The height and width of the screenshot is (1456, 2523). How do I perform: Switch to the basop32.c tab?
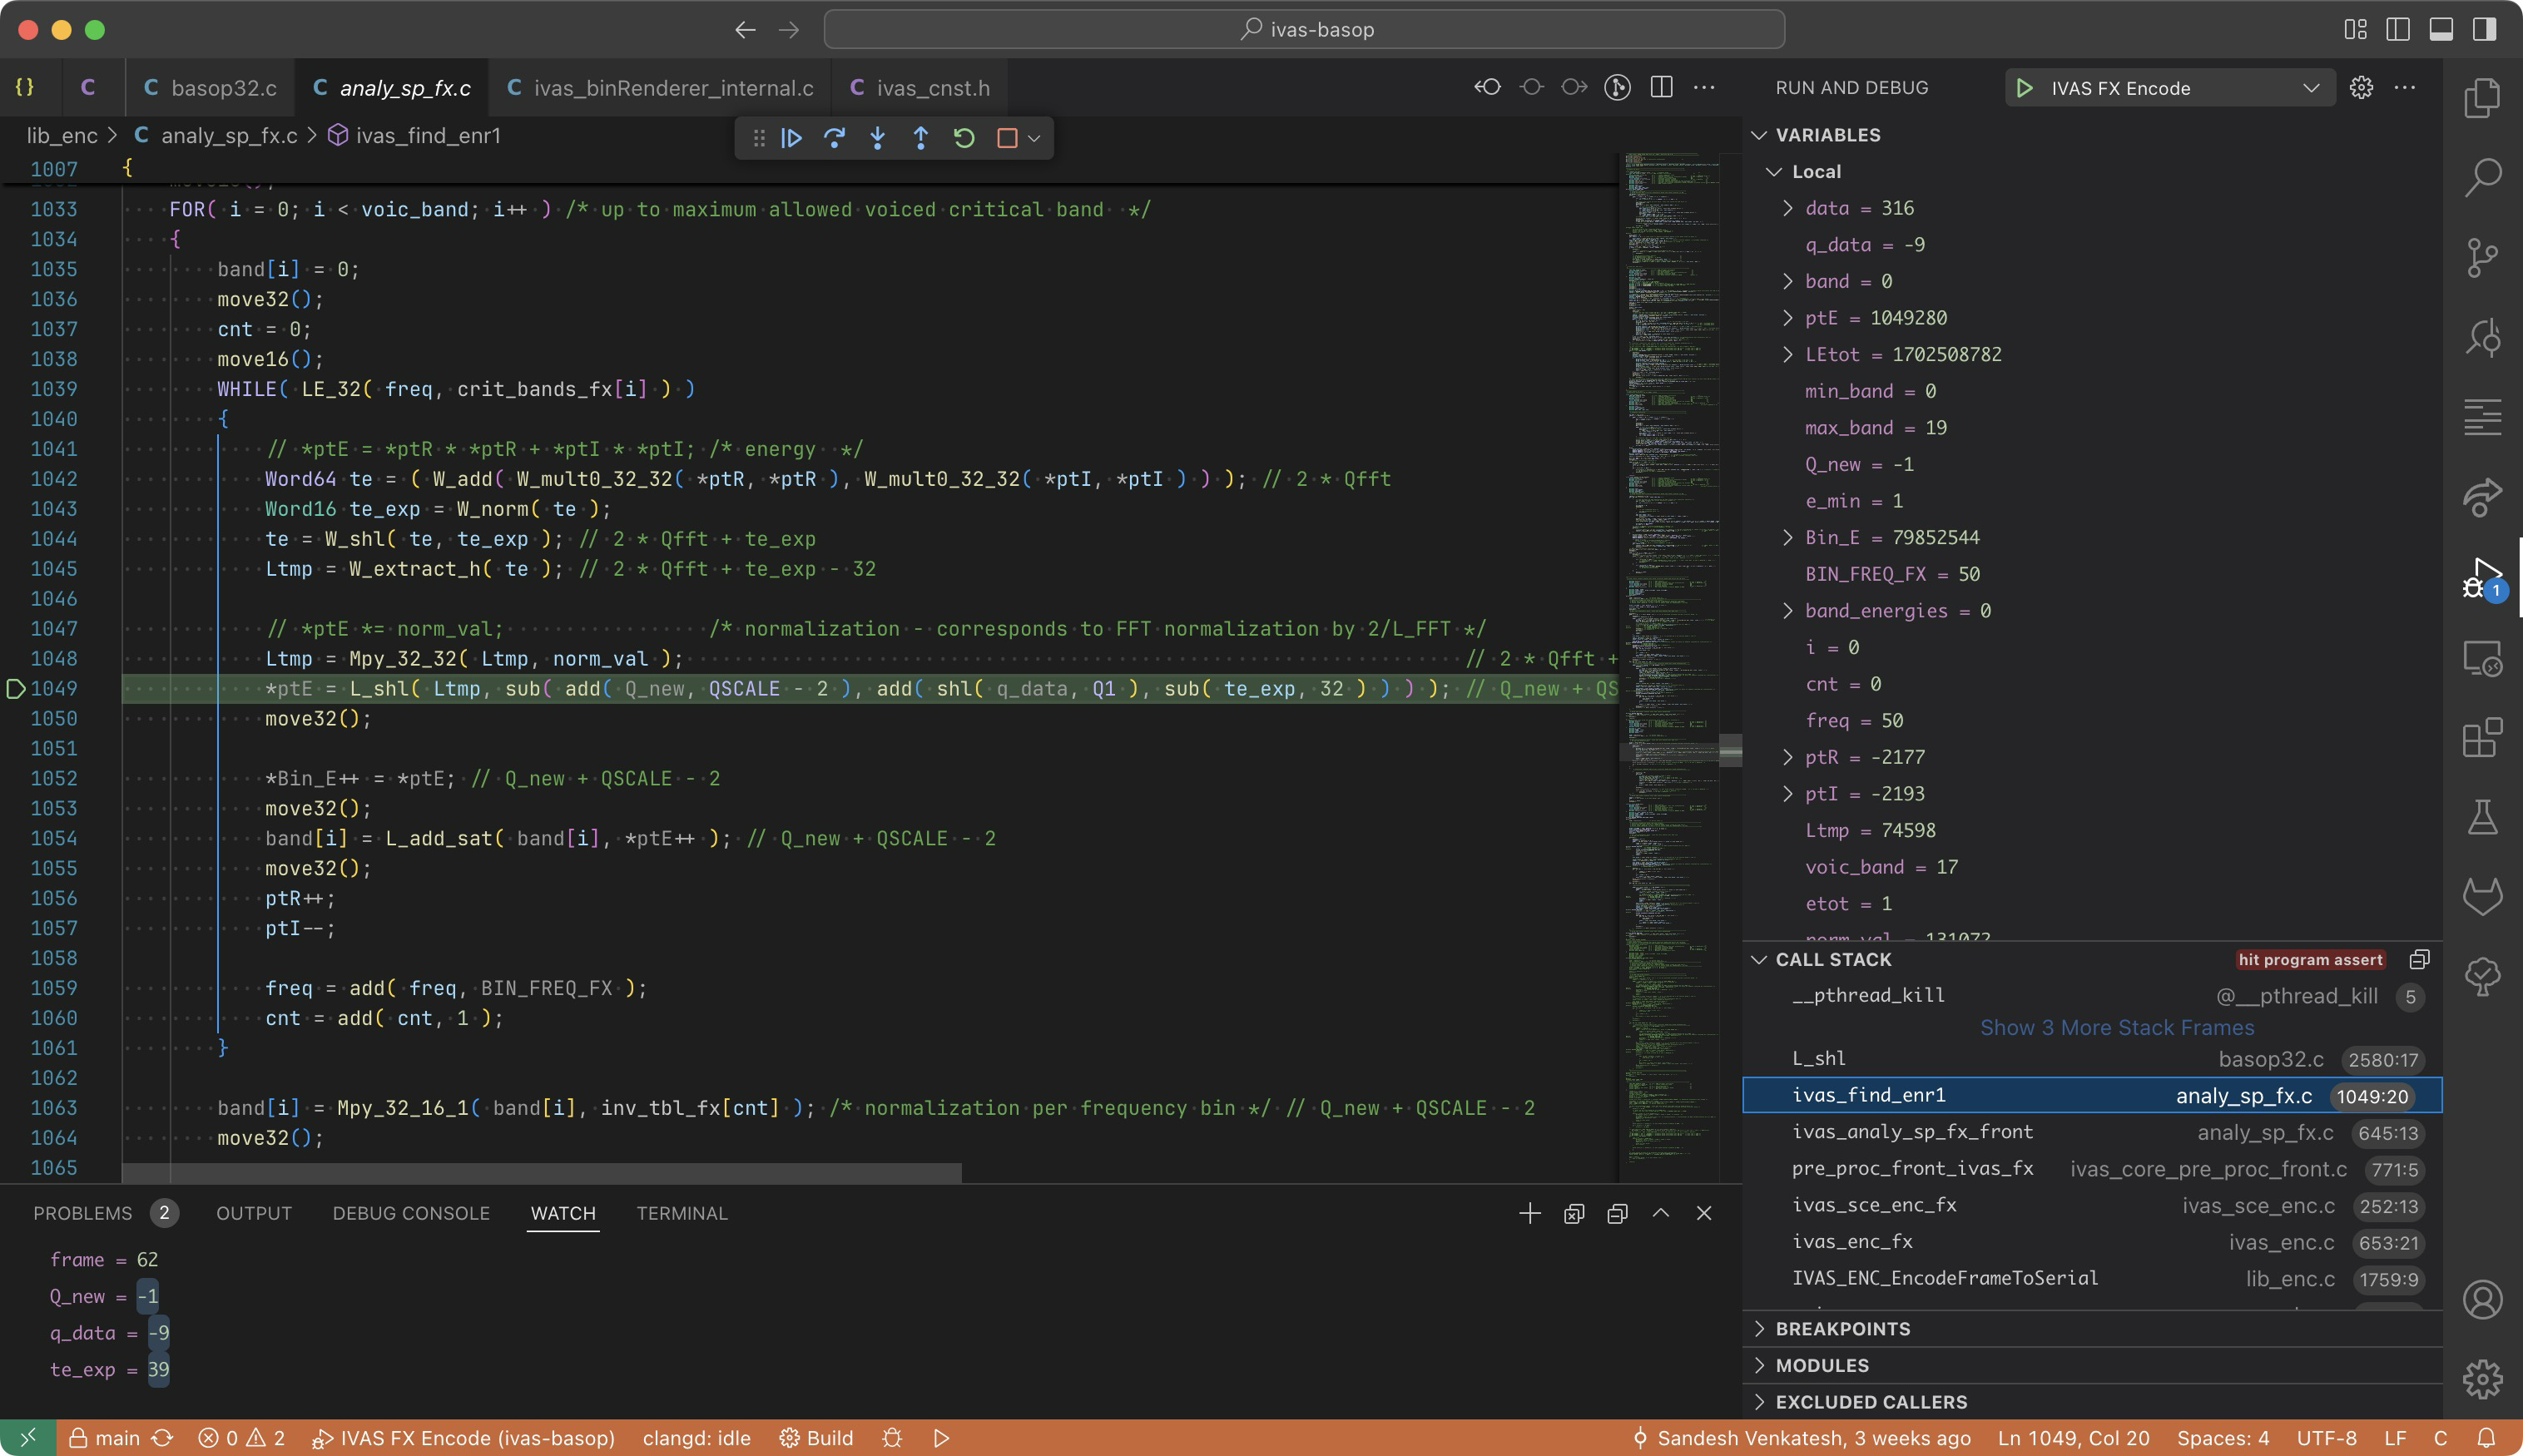pyautogui.click(x=223, y=88)
